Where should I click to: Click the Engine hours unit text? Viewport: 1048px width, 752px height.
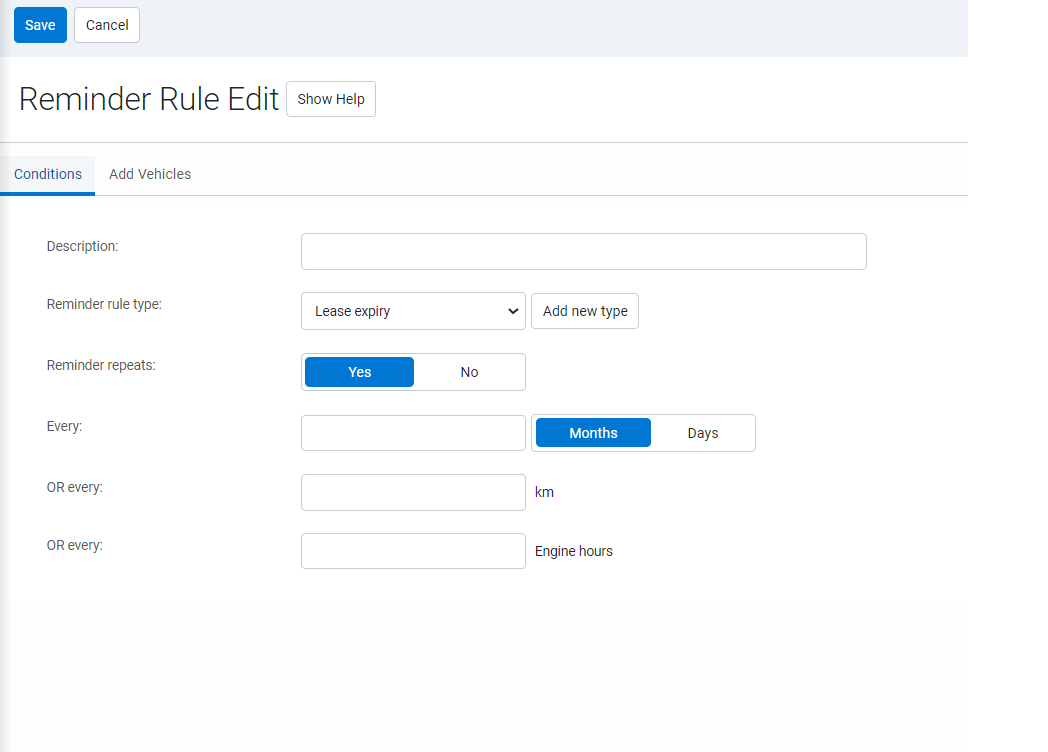pos(573,551)
